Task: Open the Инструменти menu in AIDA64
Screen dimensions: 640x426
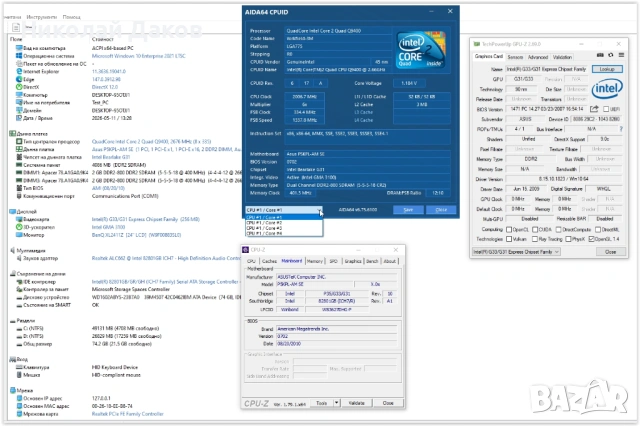Action: tap(42, 17)
